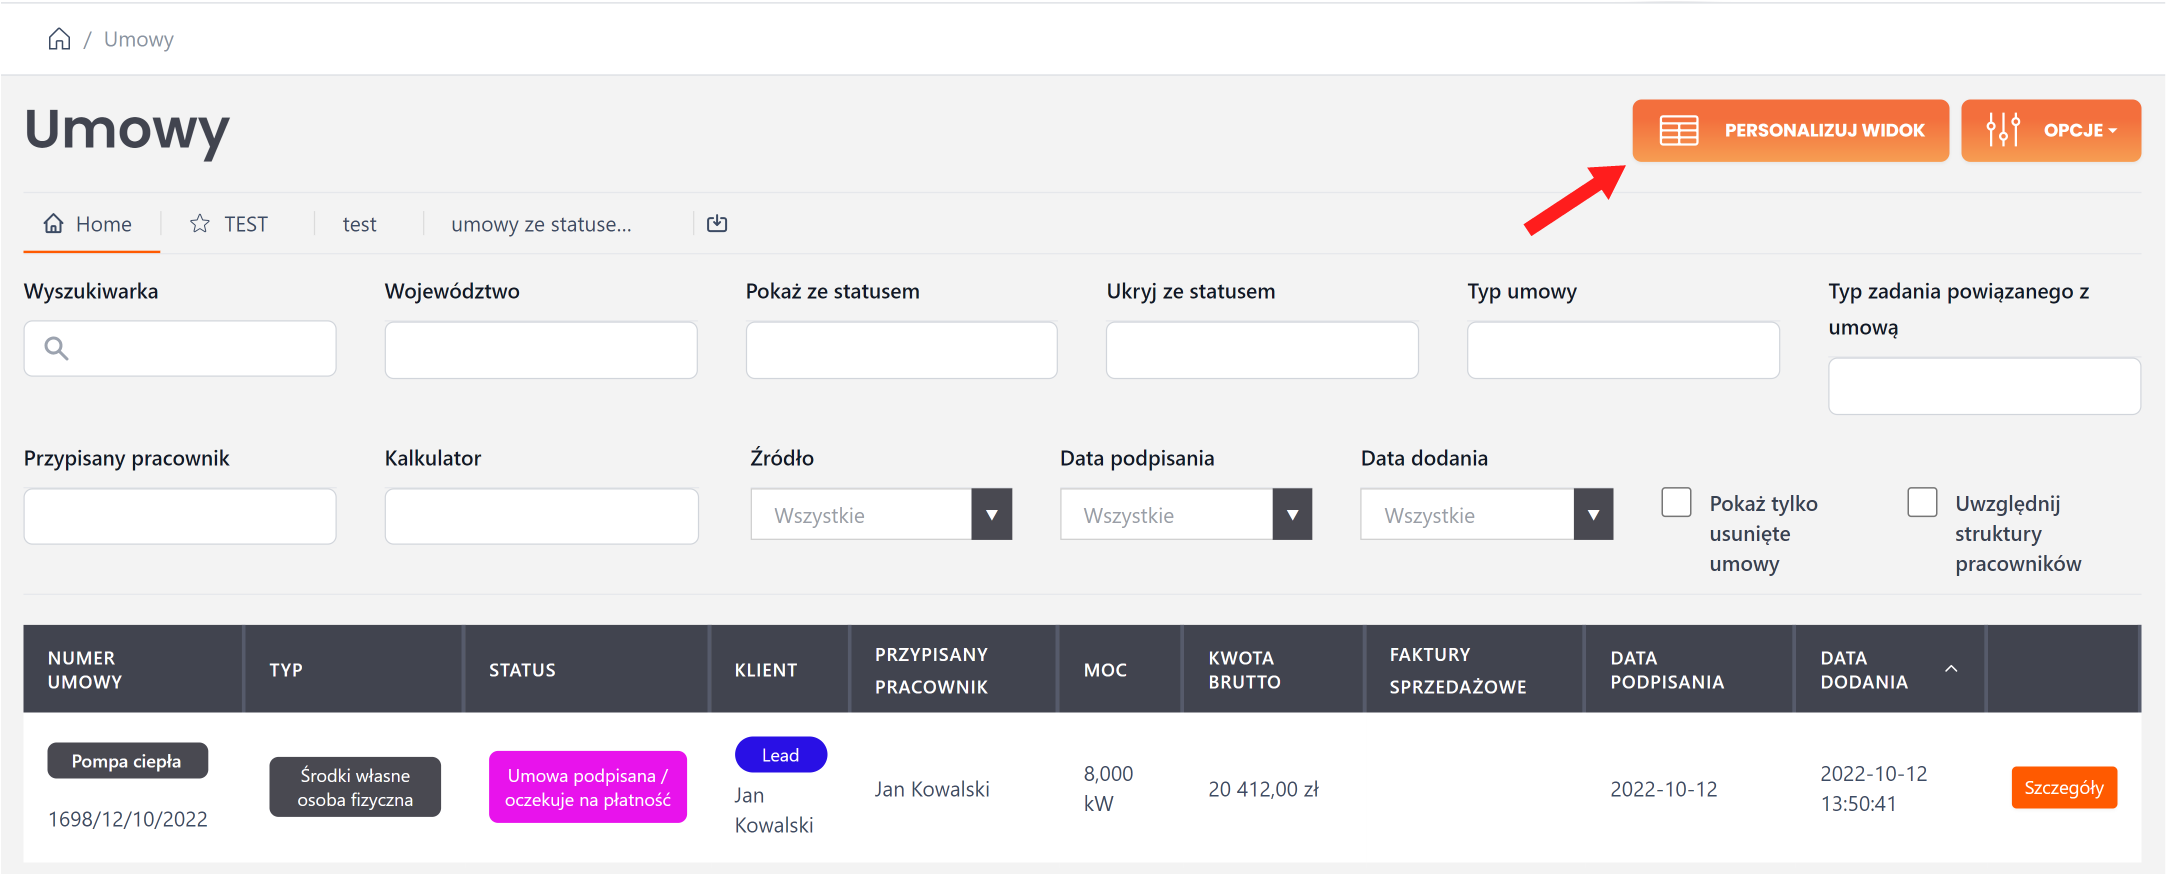Toggle Uwzględnij struktury pracowników checkbox
Viewport: 2166px width, 874px height.
1922,502
